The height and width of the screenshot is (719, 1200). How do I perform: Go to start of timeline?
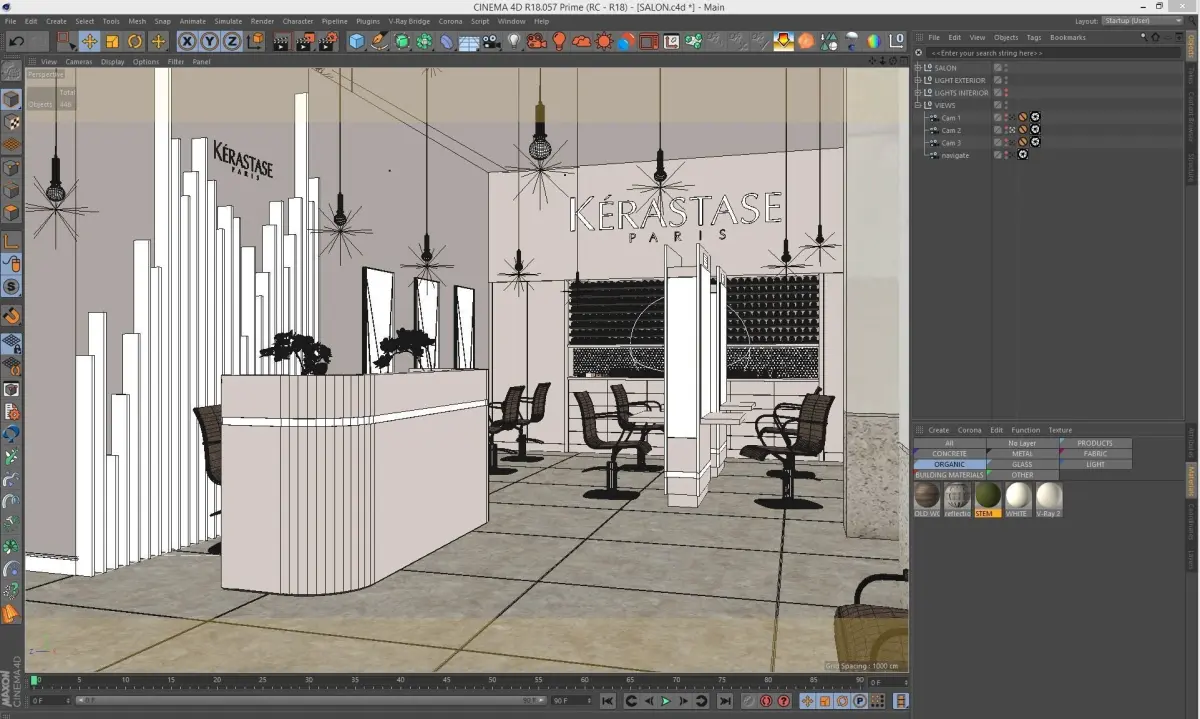tap(607, 701)
